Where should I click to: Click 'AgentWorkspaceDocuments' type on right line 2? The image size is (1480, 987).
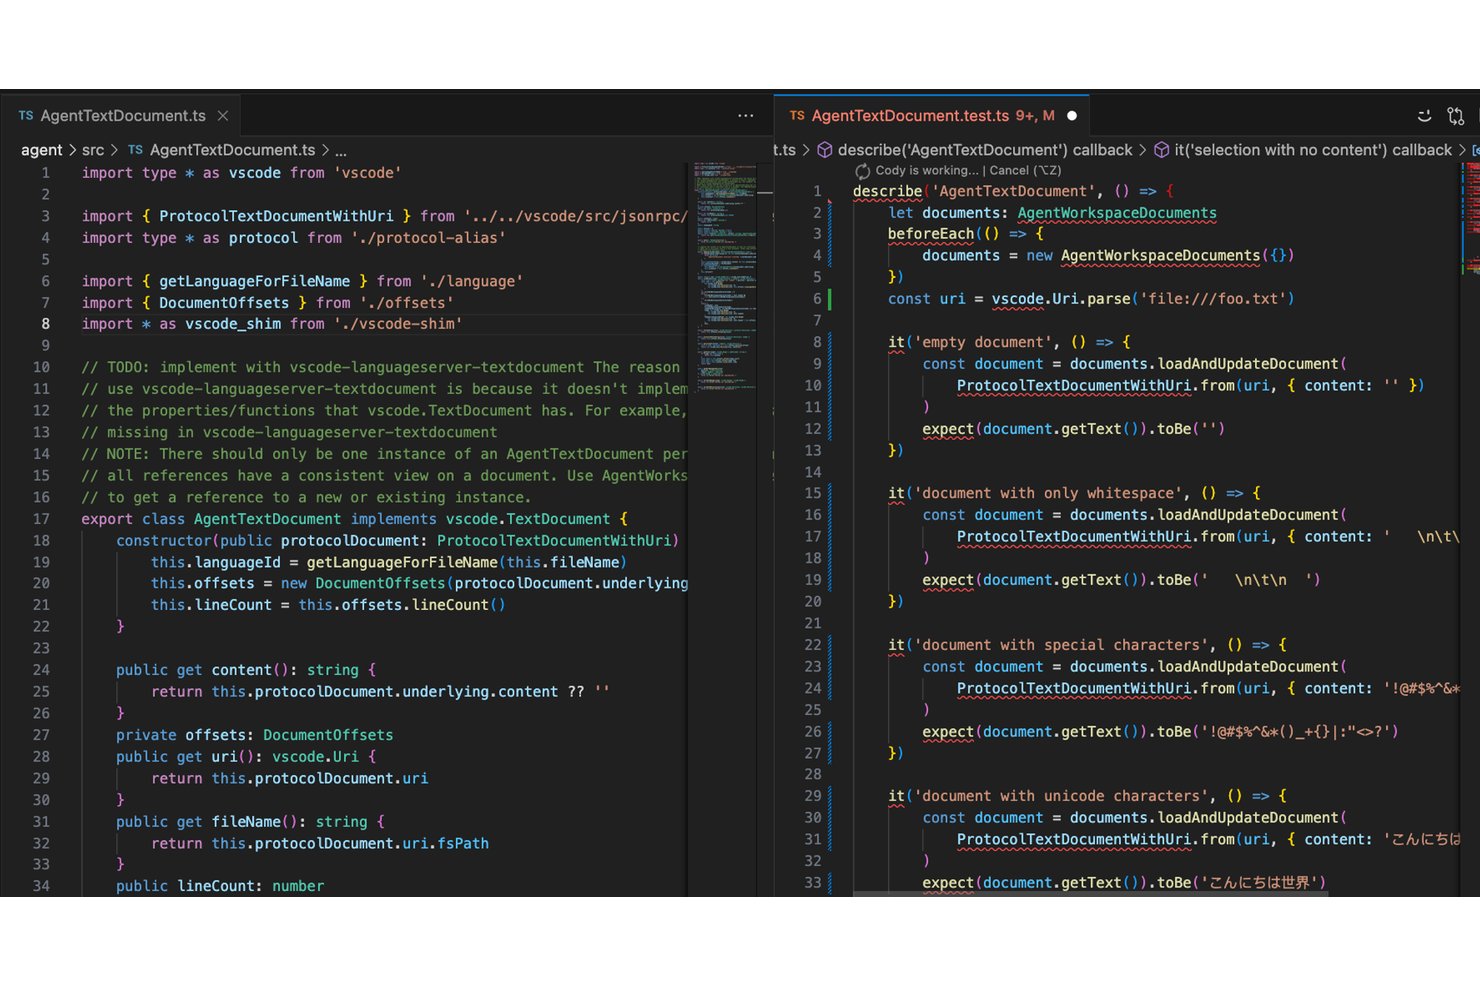coord(1117,213)
